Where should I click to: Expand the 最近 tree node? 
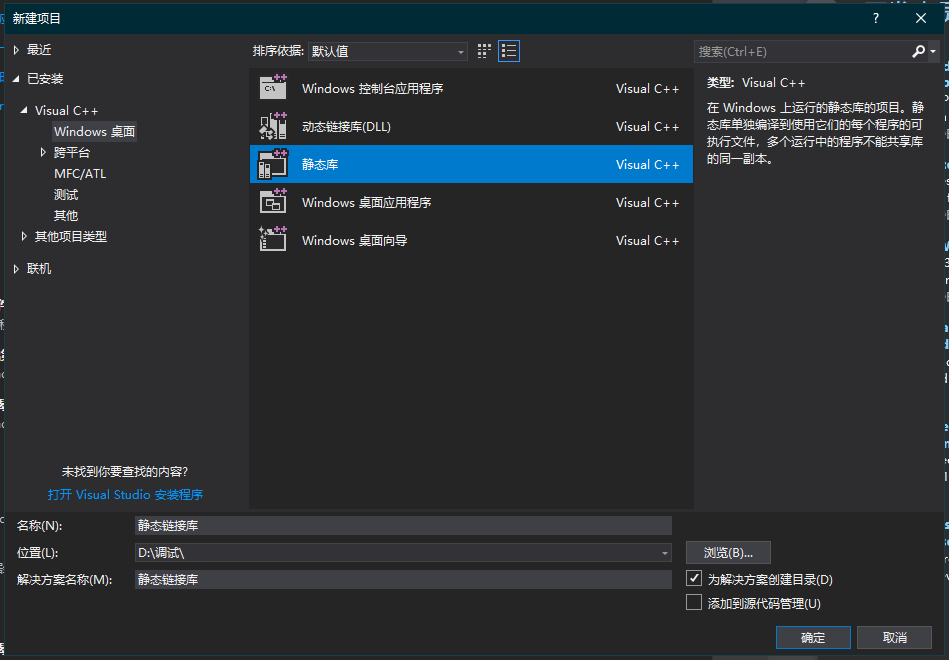click(x=16, y=50)
